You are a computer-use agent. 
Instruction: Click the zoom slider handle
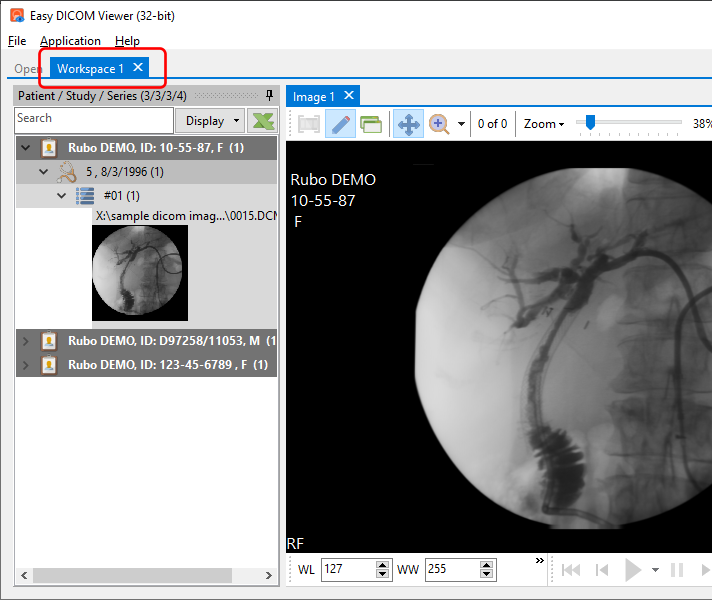591,122
